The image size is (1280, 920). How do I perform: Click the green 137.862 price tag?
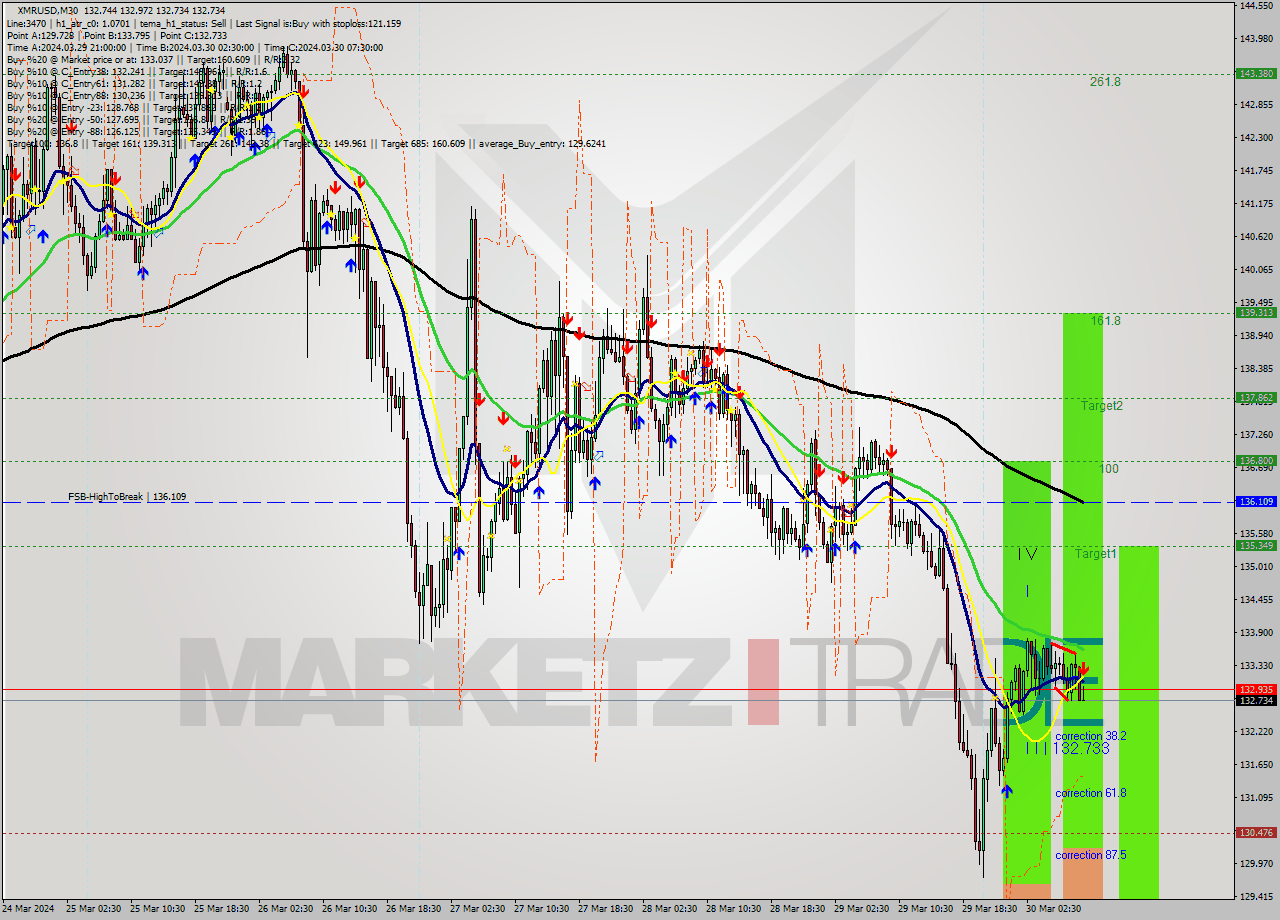click(x=1256, y=398)
